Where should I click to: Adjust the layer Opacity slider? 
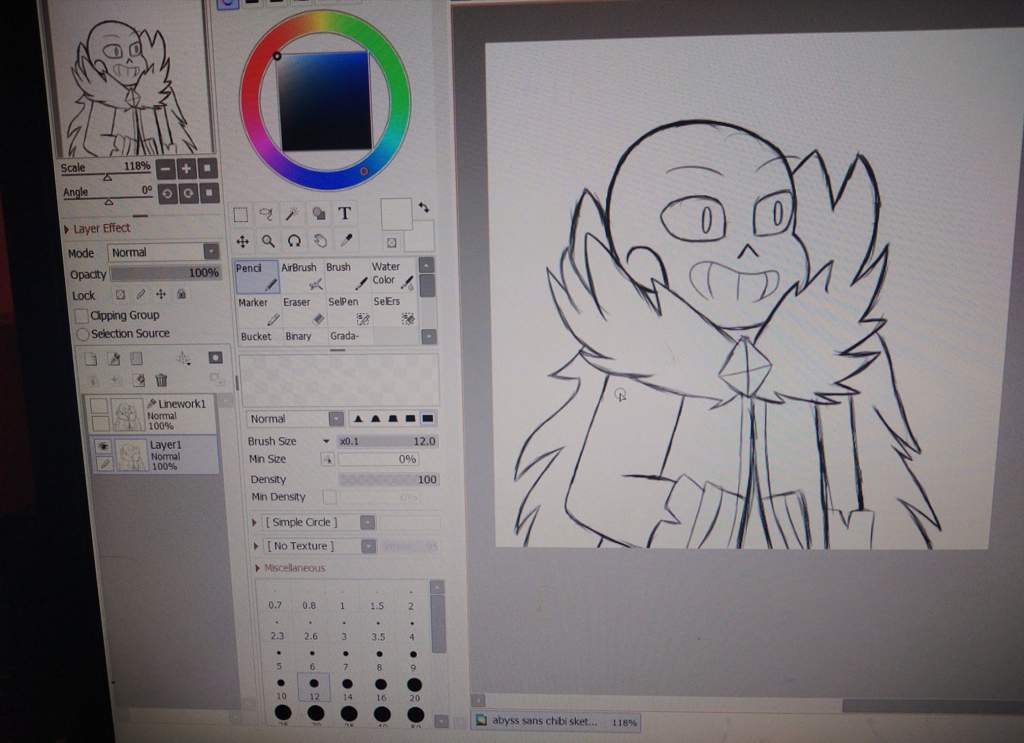tap(166, 273)
